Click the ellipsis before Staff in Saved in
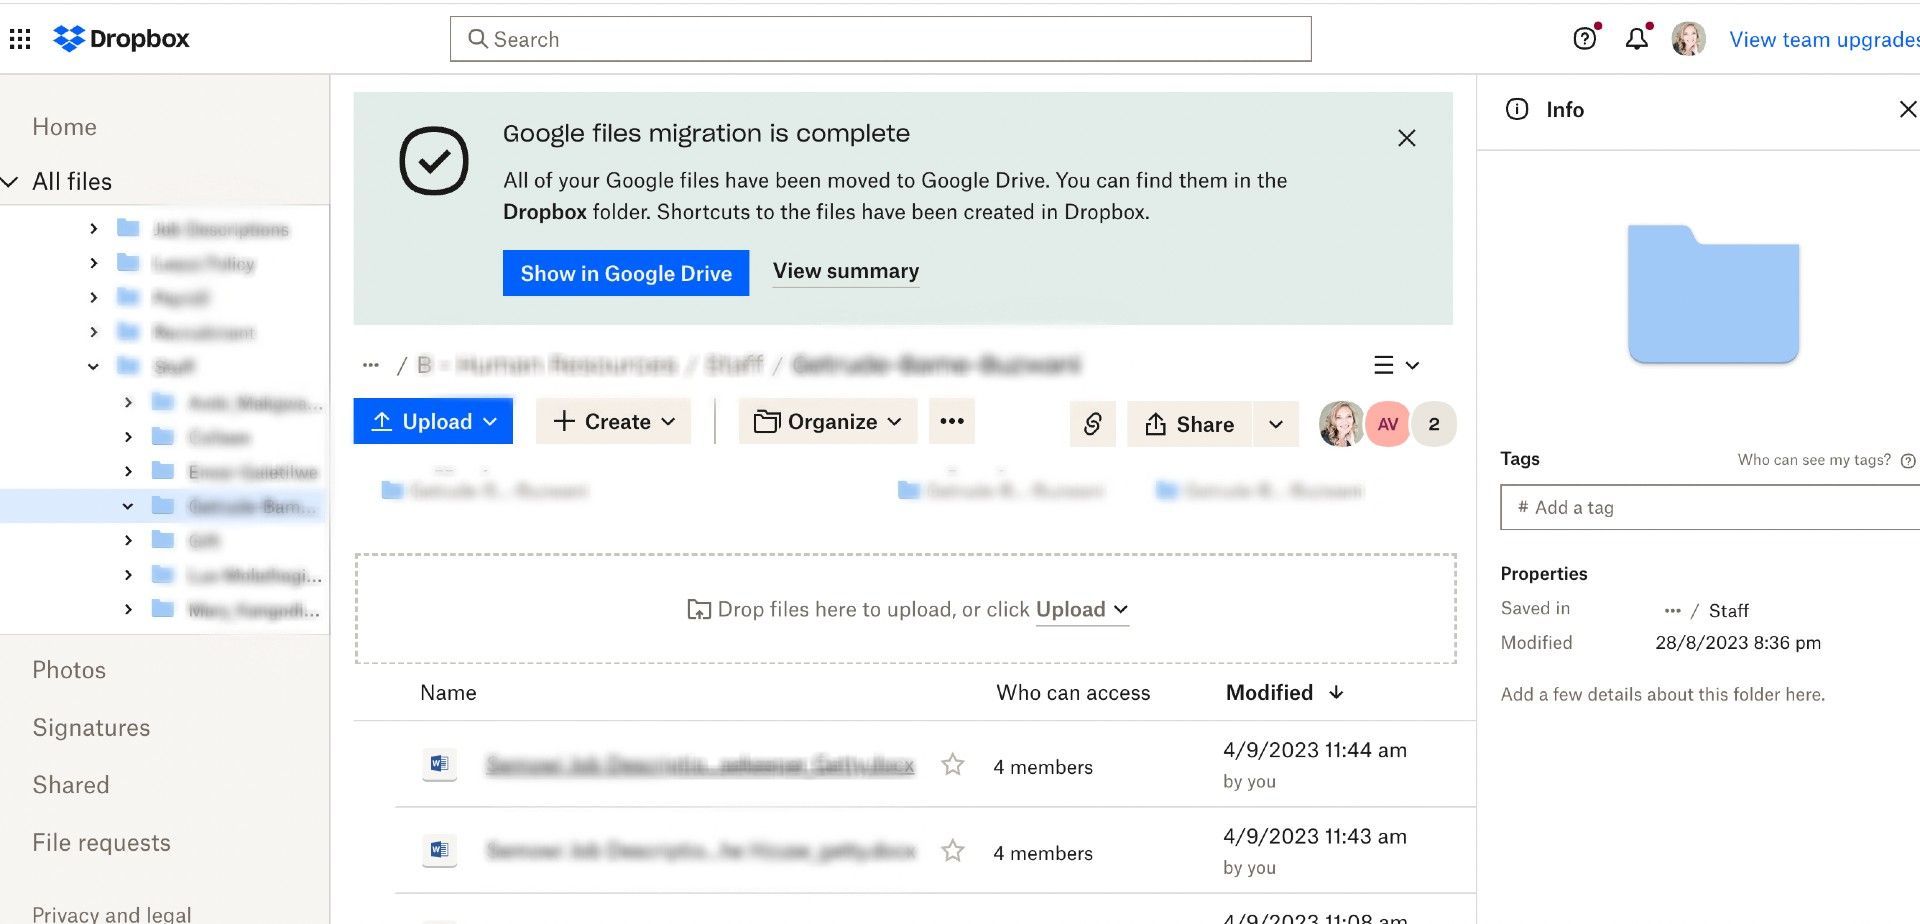Image resolution: width=1920 pixels, height=924 pixels. (x=1672, y=610)
